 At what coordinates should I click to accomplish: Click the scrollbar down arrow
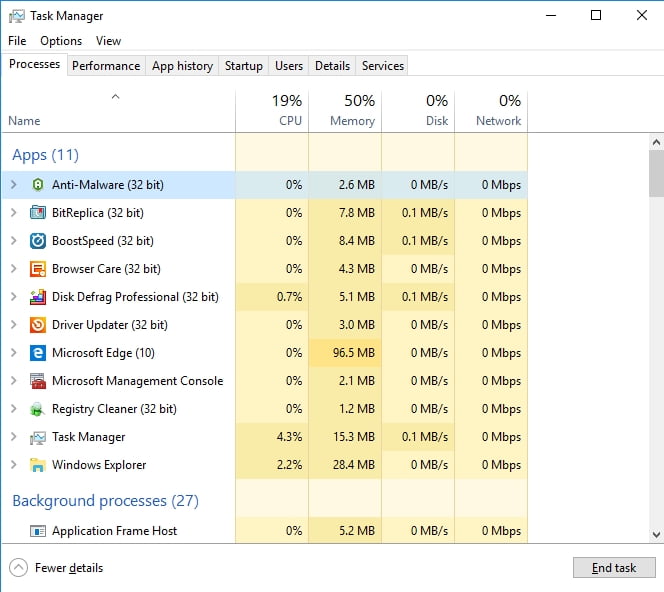[x=656, y=534]
